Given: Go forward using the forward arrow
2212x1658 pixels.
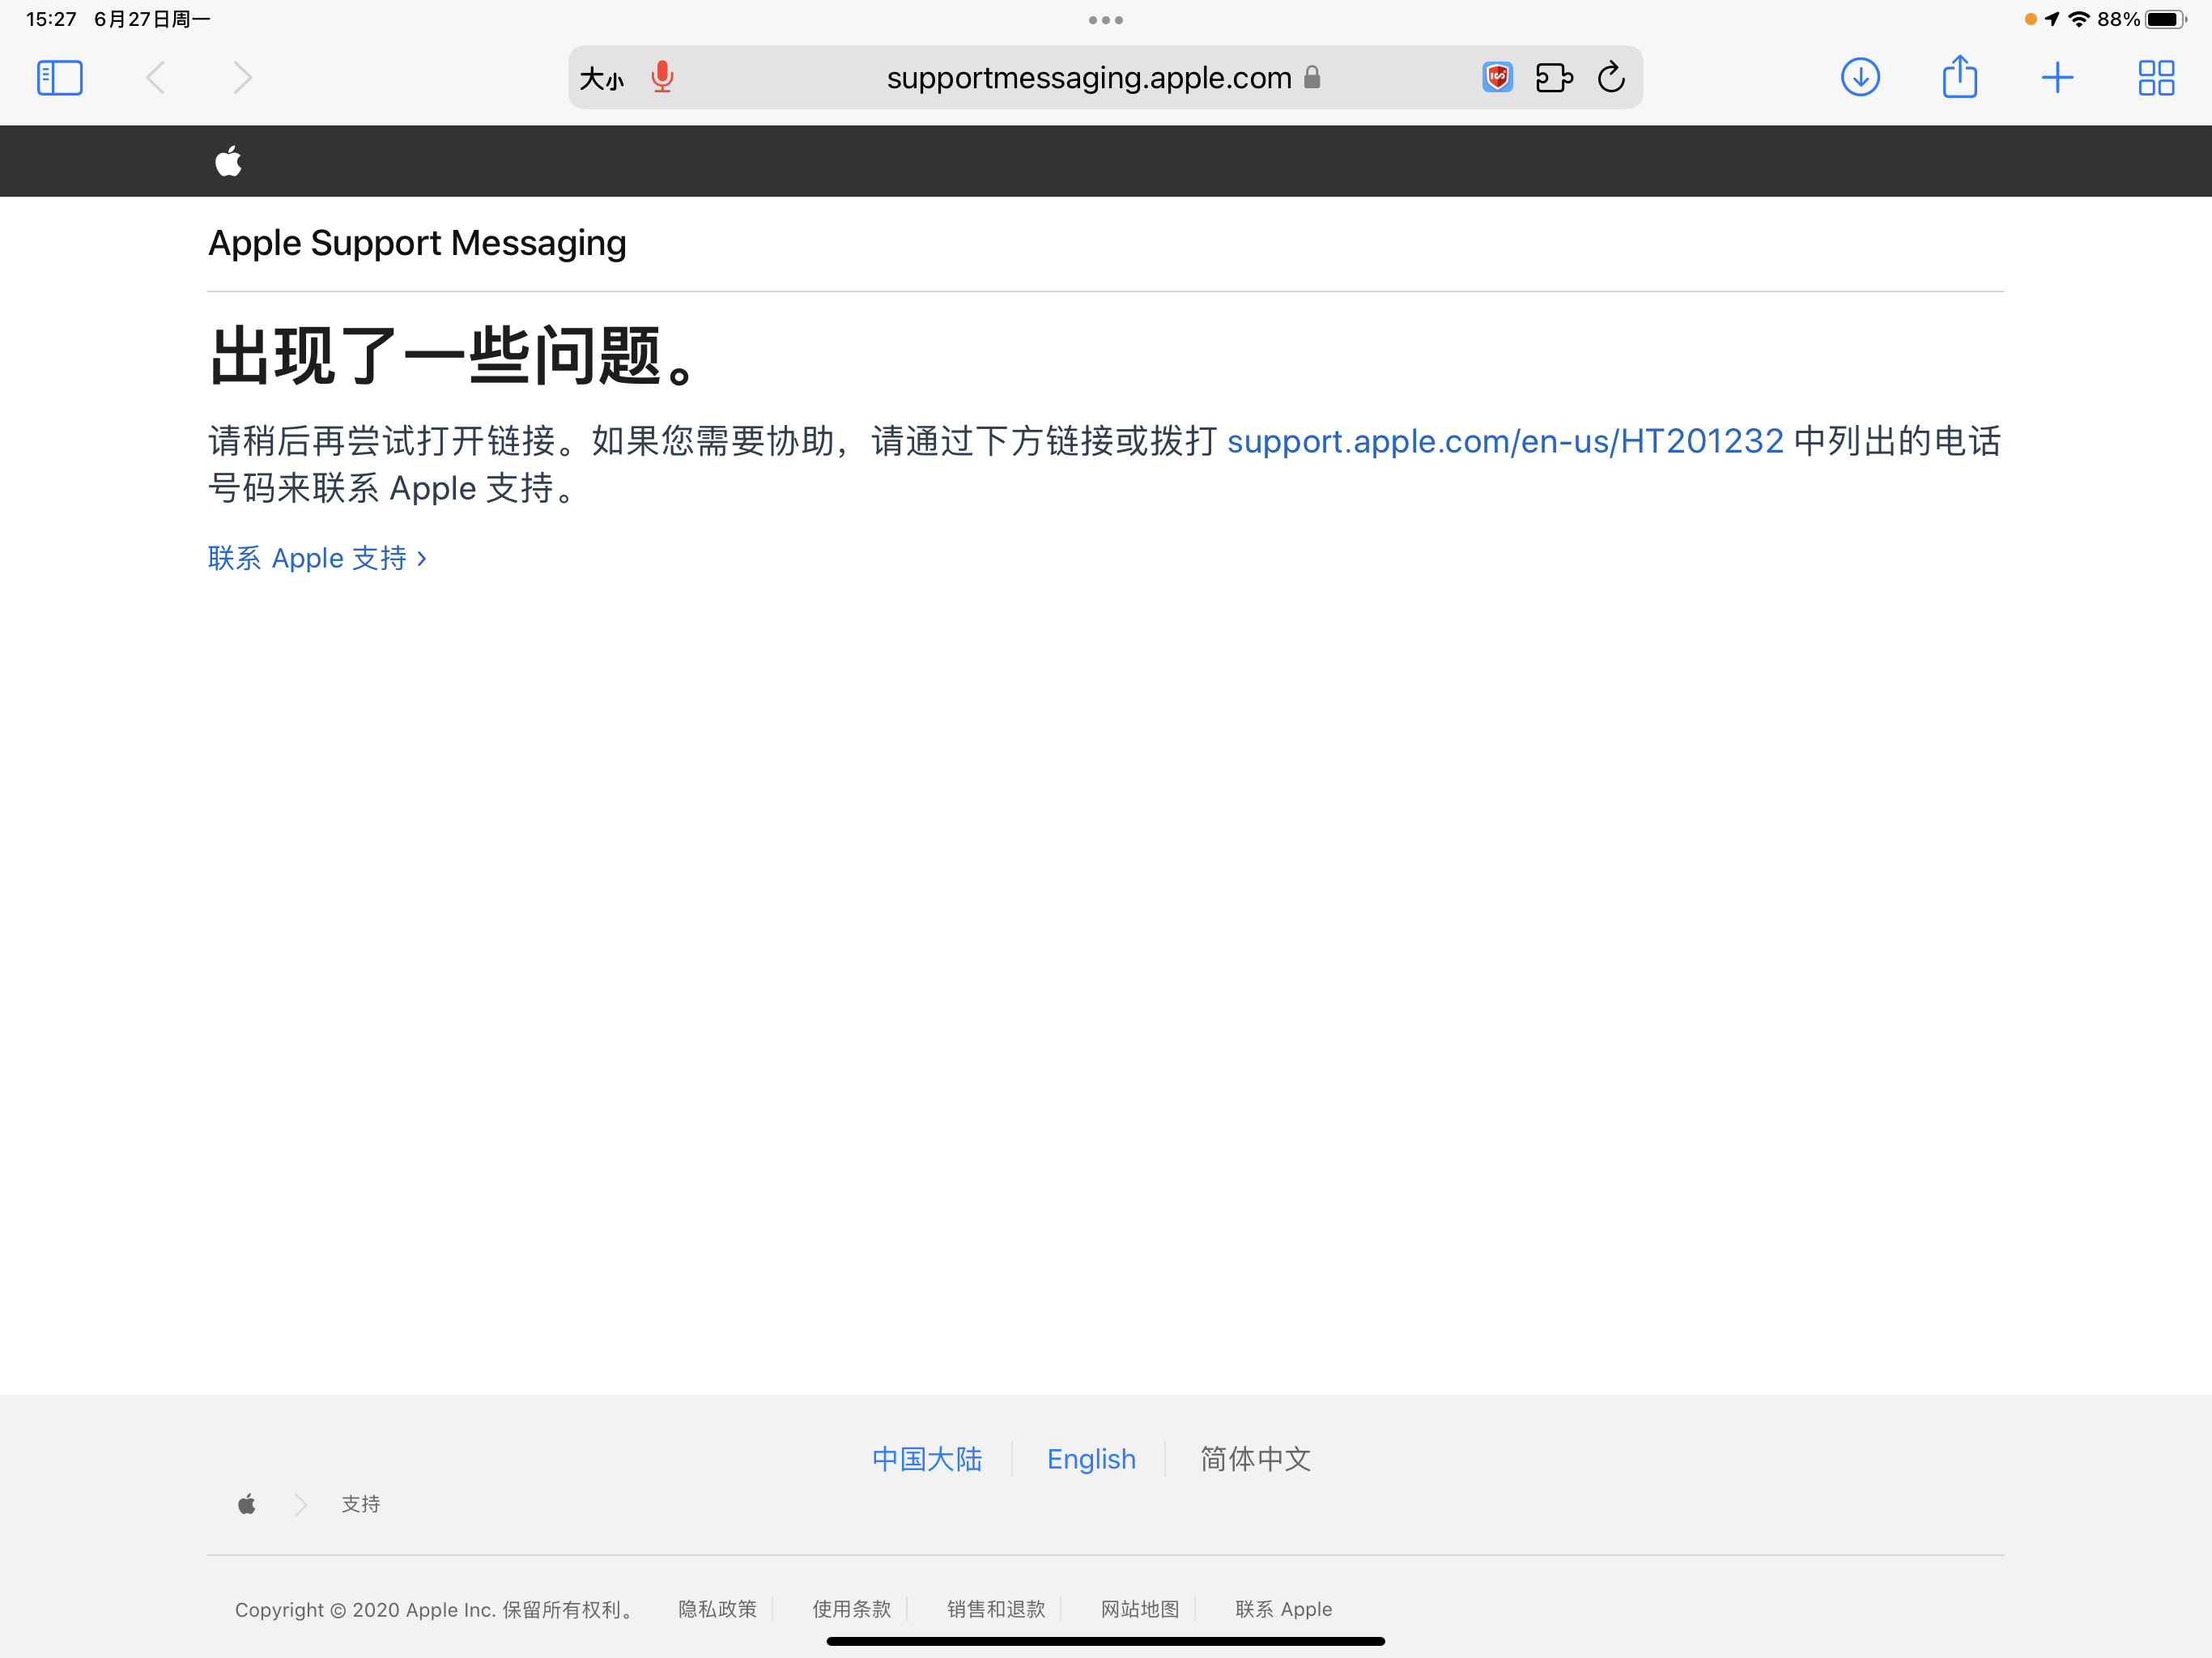Looking at the screenshot, I should point(242,78).
